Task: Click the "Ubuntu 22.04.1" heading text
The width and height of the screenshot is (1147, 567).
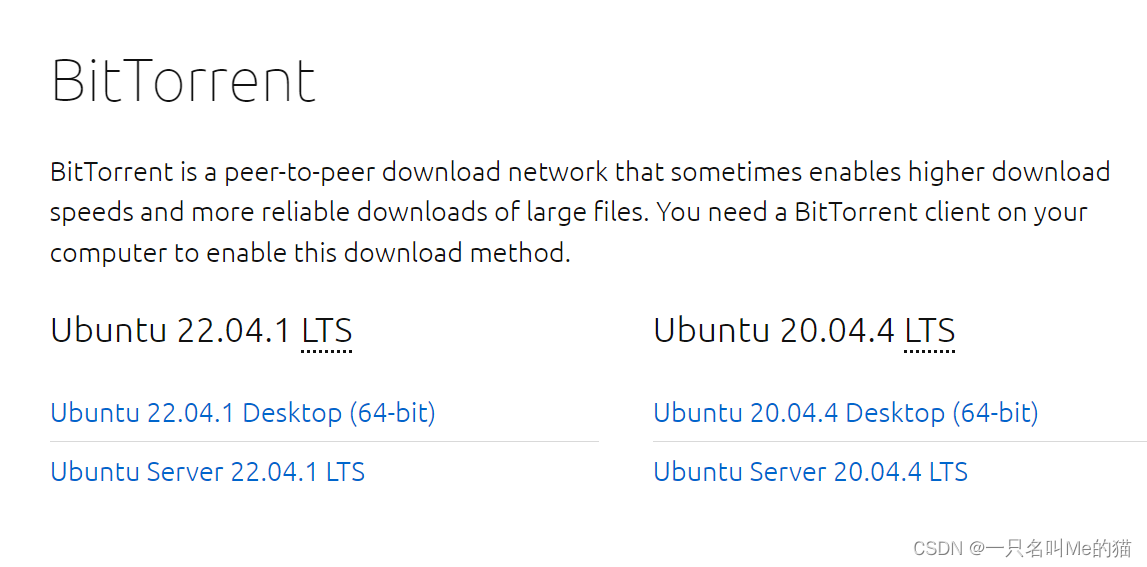Action: [x=171, y=331]
